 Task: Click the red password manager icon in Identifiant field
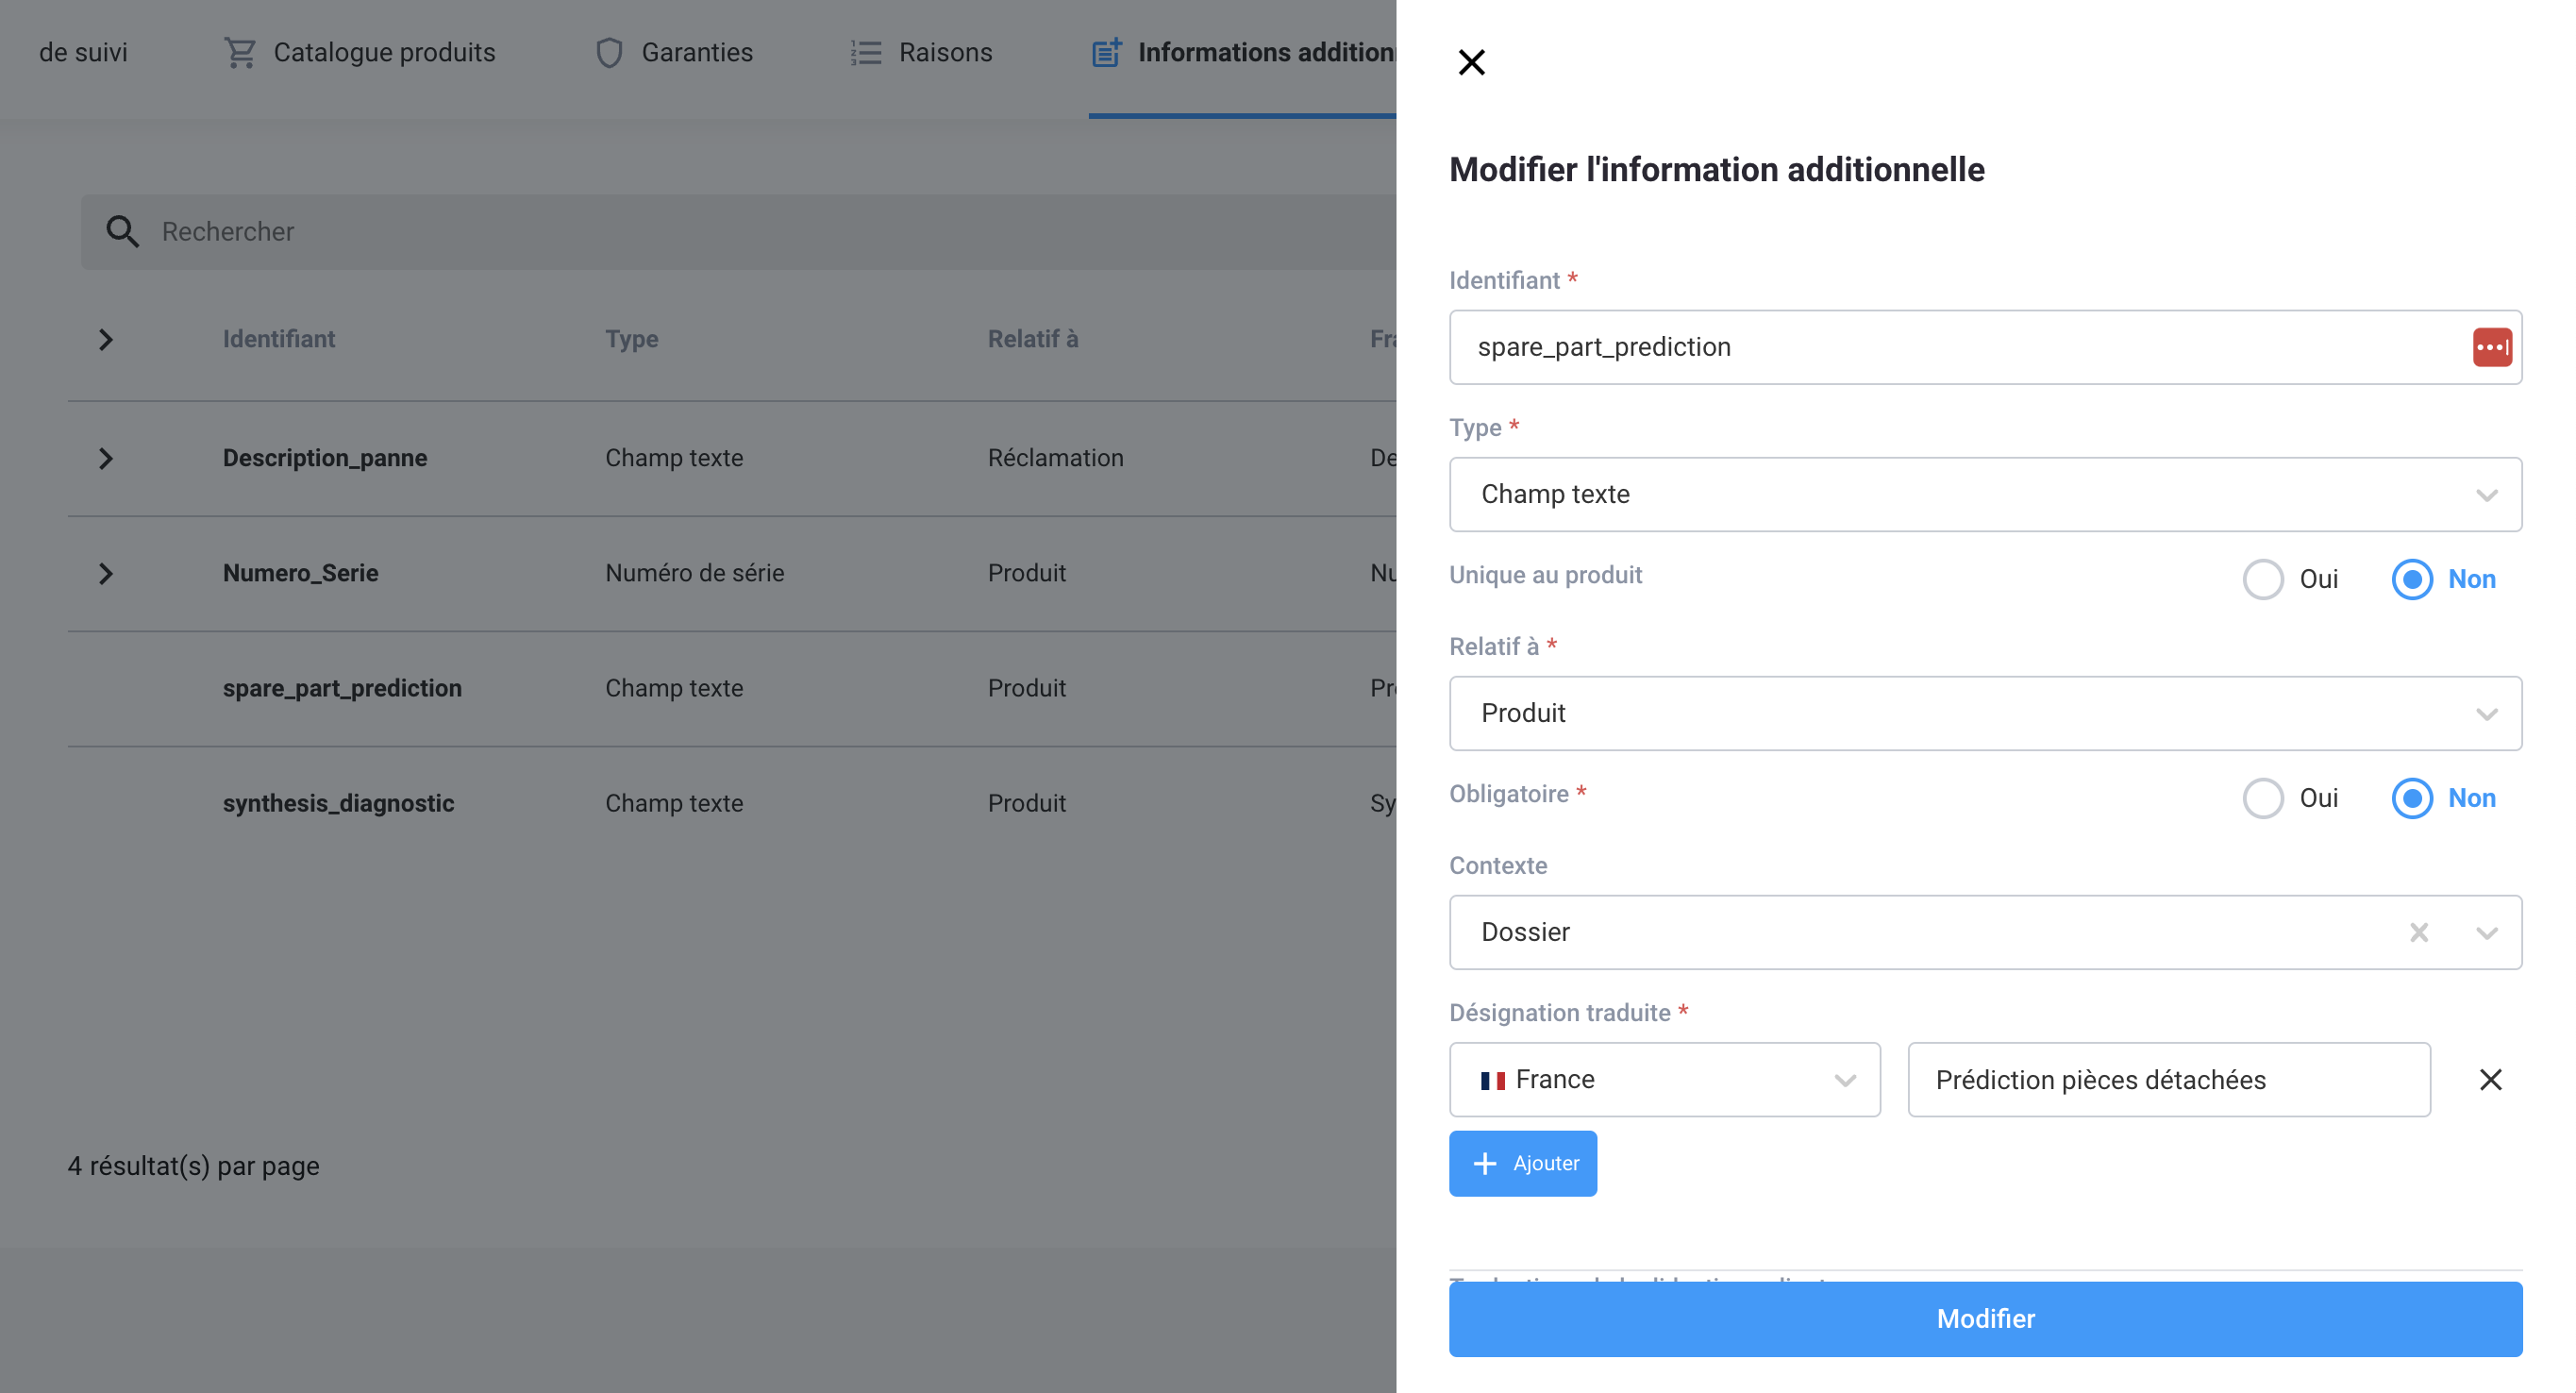2491,347
